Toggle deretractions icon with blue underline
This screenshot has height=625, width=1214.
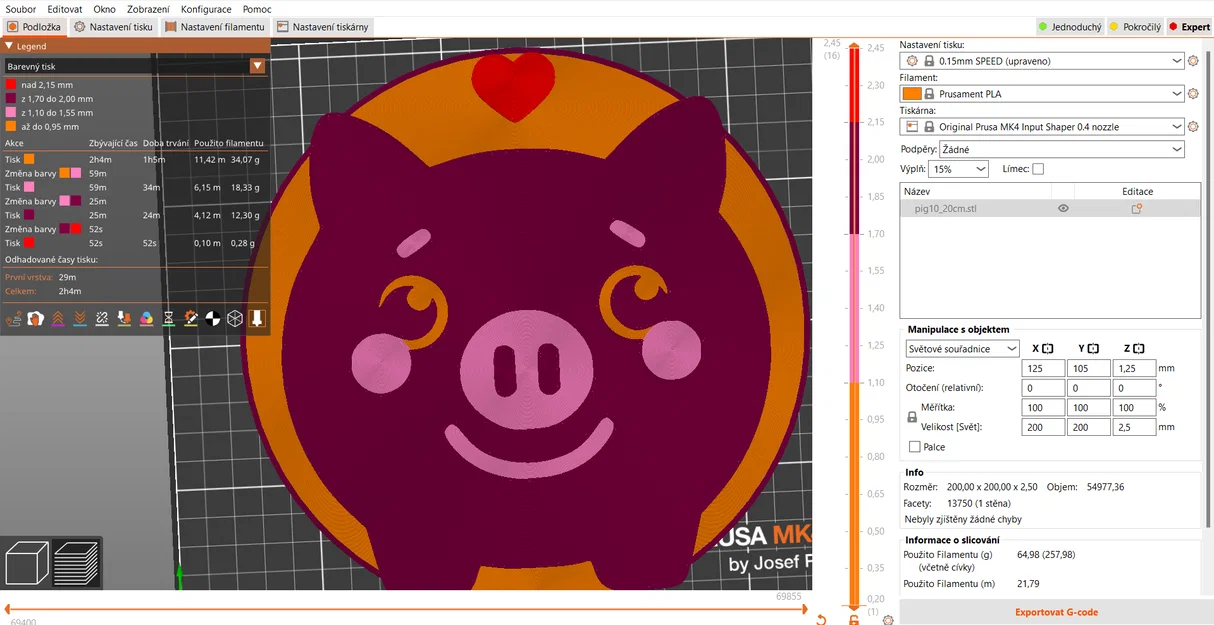click(80, 319)
